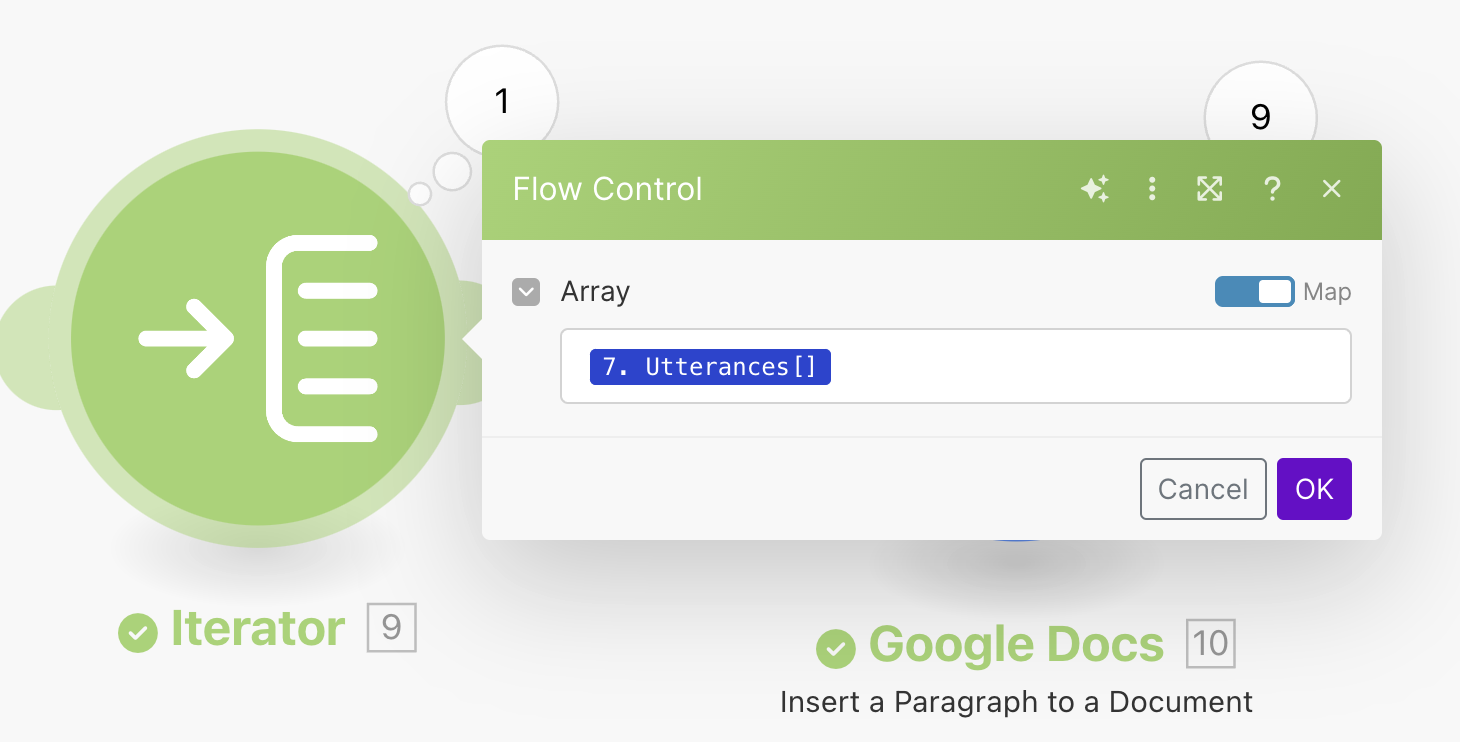This screenshot has height=742, width=1460.
Task: Open help for the Flow Control module
Action: (x=1272, y=189)
